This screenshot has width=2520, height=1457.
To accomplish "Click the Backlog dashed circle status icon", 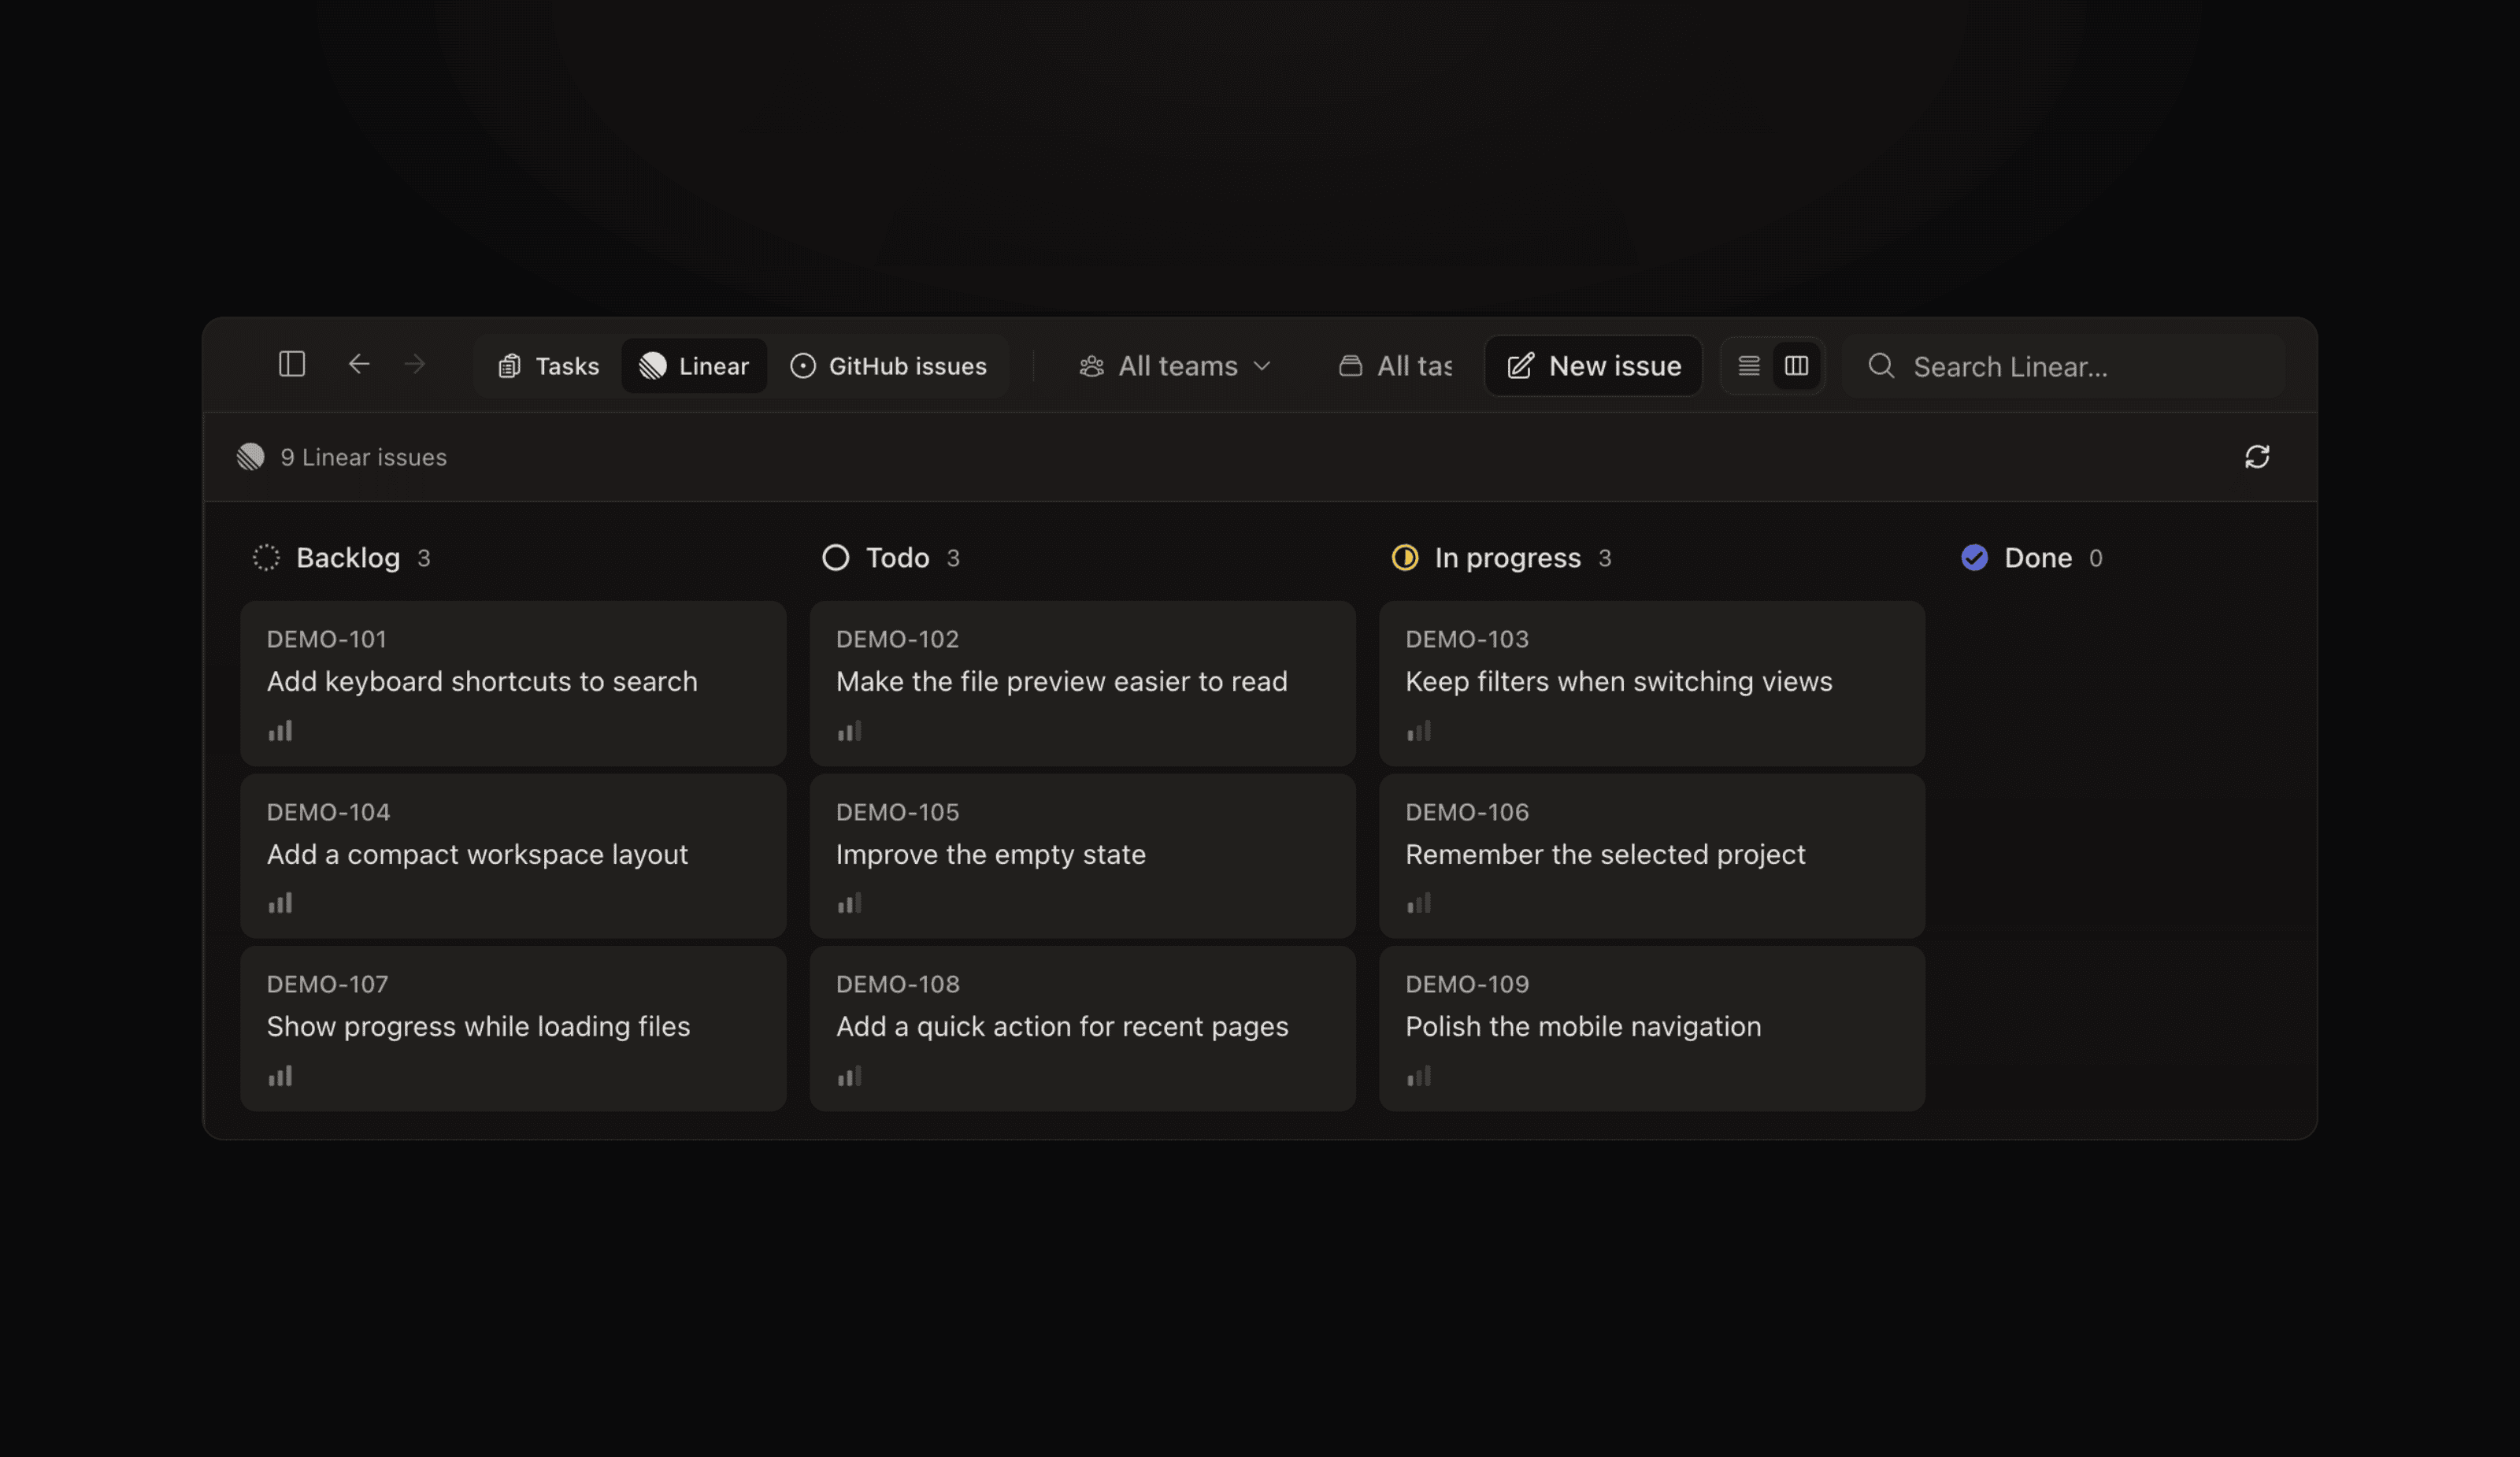I will click(x=266, y=558).
